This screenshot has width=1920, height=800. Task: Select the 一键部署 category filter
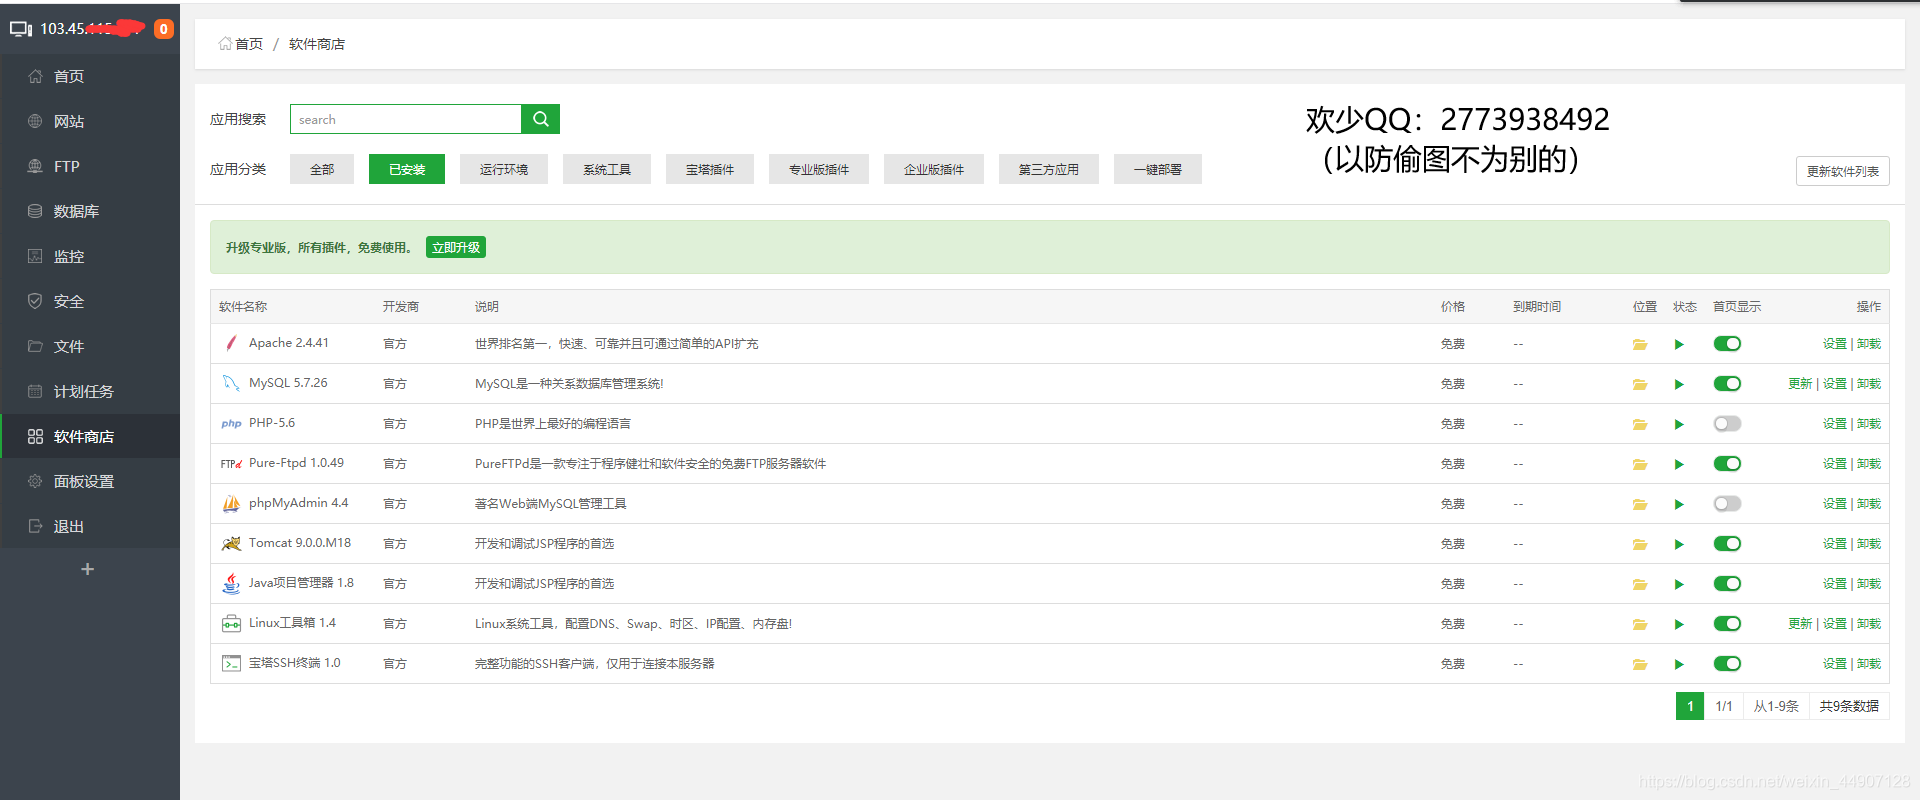pyautogui.click(x=1158, y=169)
